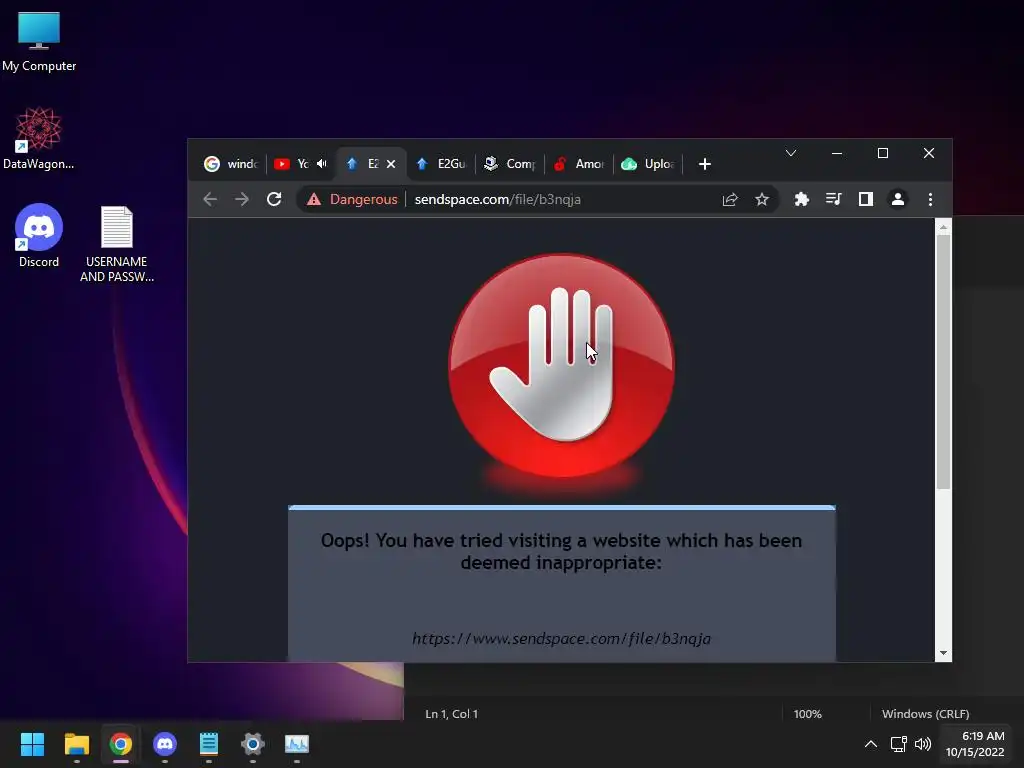Screen dimensions: 1024x768
Task: Open Settings gear in taskbar
Action: (x=253, y=744)
